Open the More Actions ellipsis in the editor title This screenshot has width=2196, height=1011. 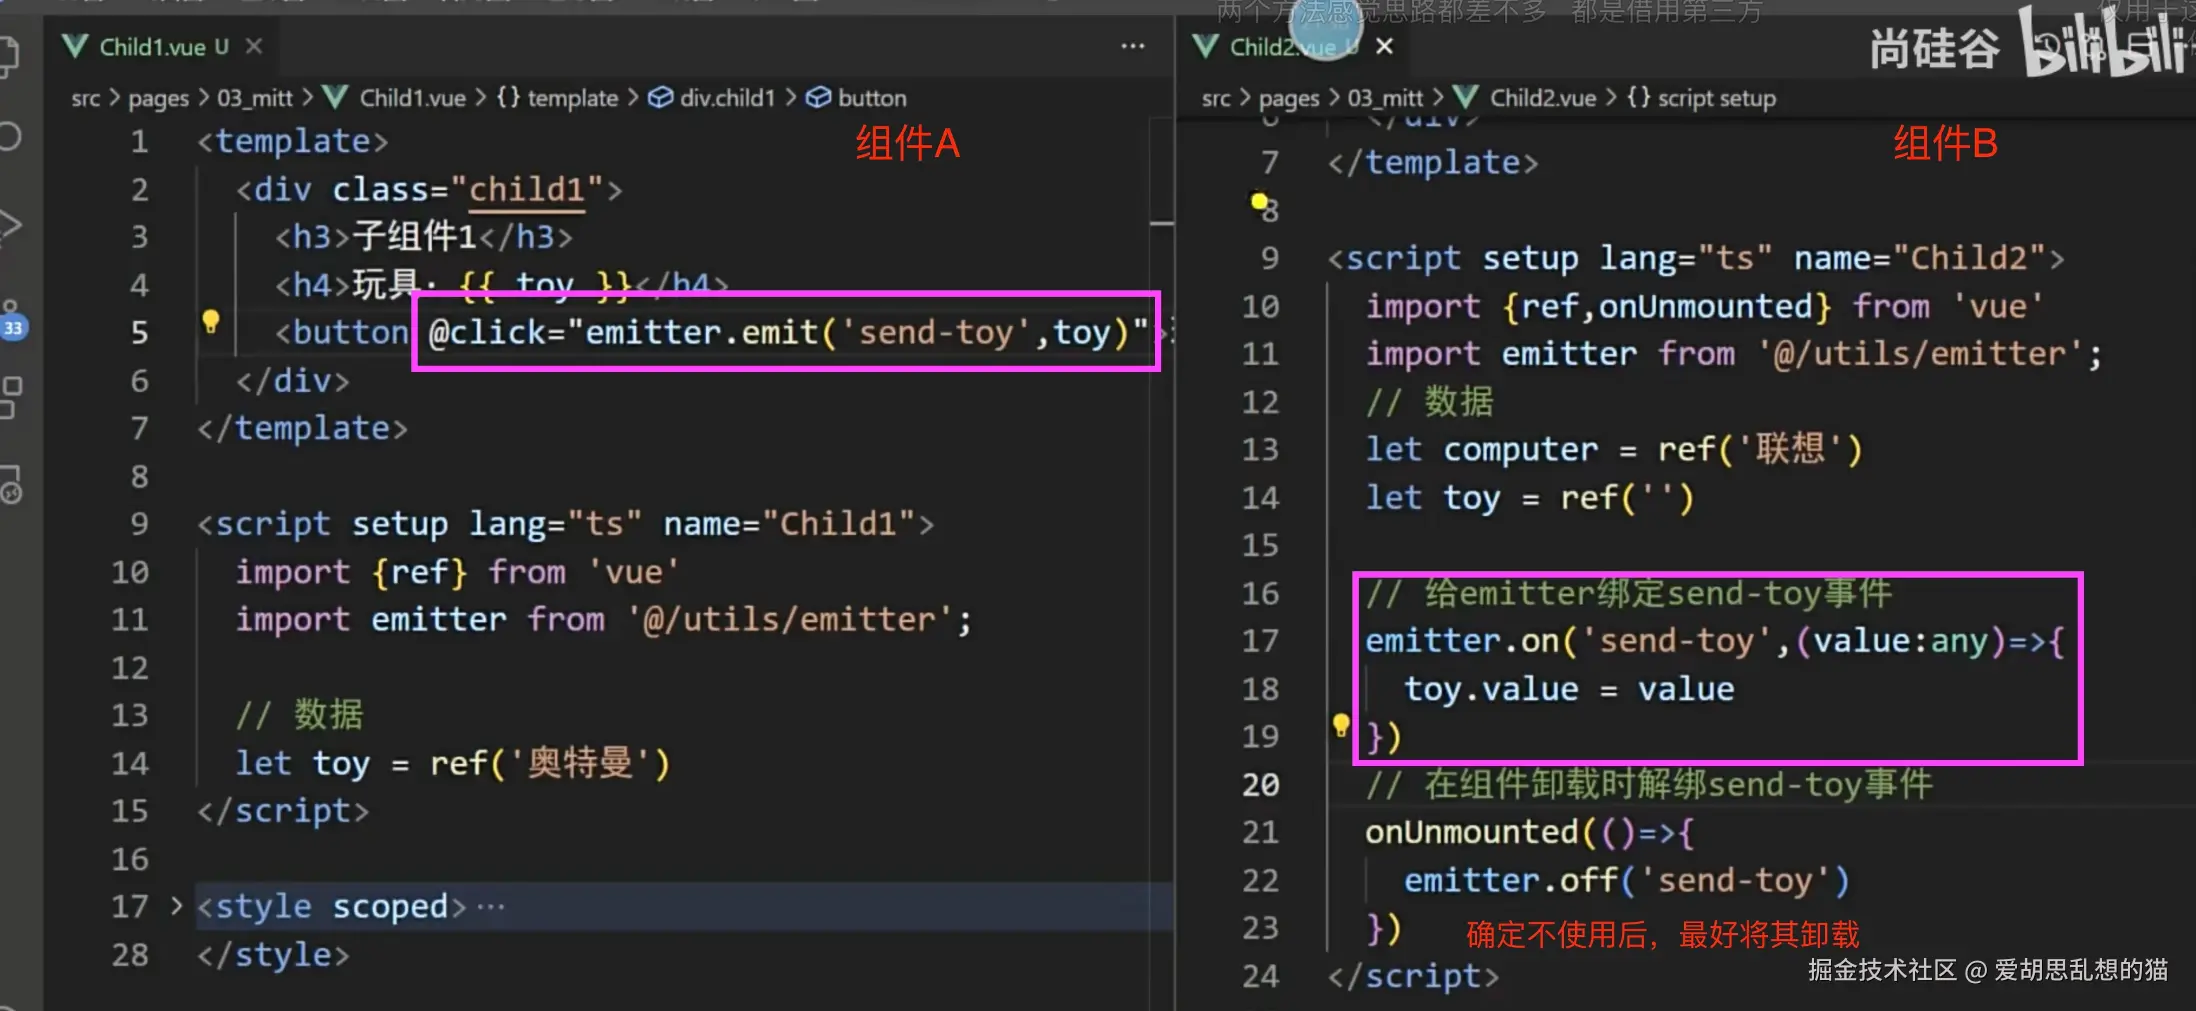click(x=1133, y=46)
